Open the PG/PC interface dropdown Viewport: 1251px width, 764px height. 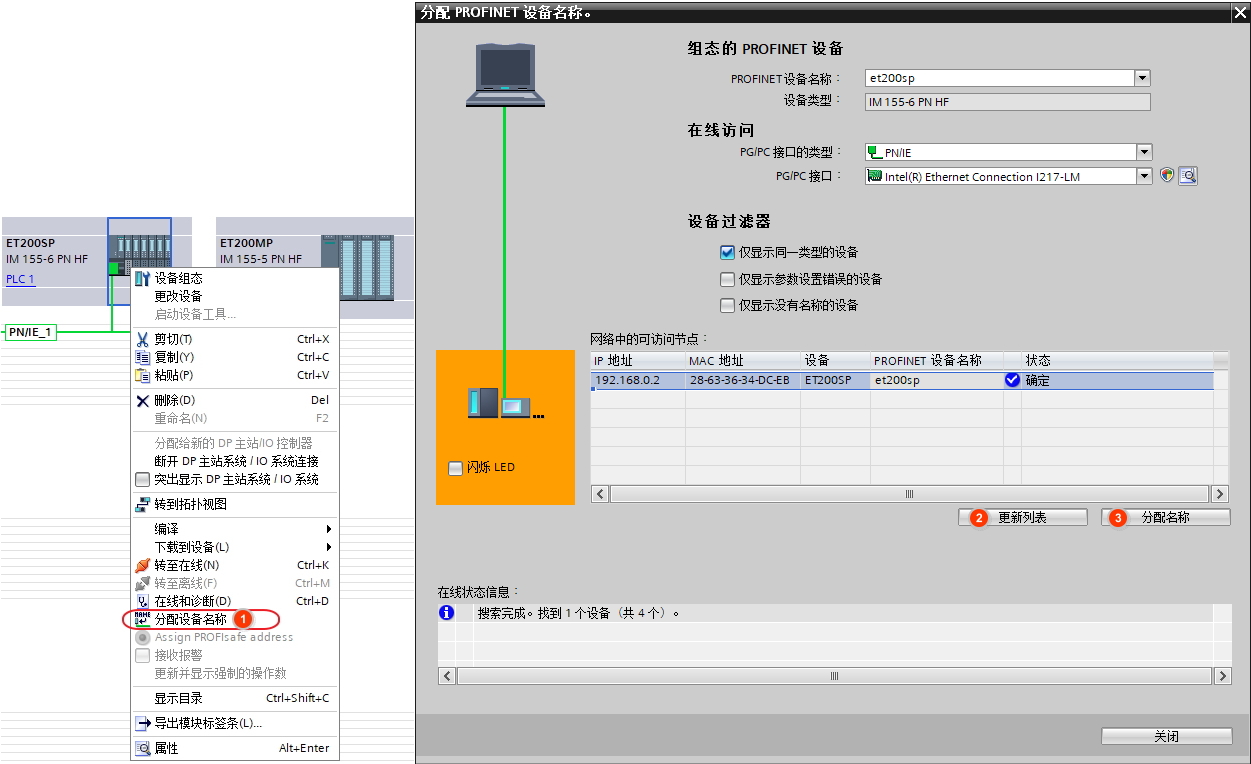[x=1144, y=176]
